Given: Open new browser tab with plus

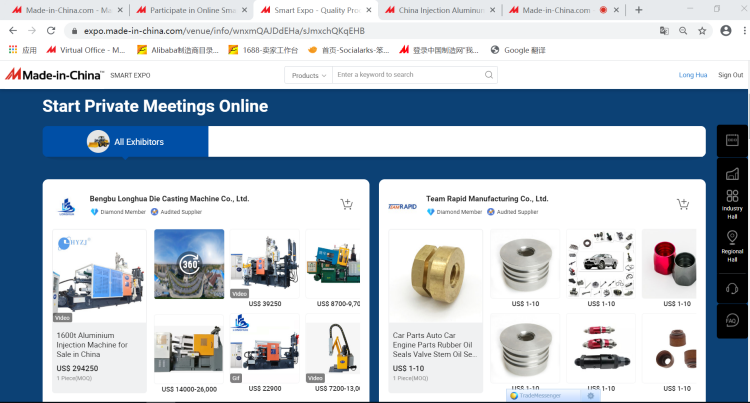Looking at the screenshot, I should coord(639,10).
